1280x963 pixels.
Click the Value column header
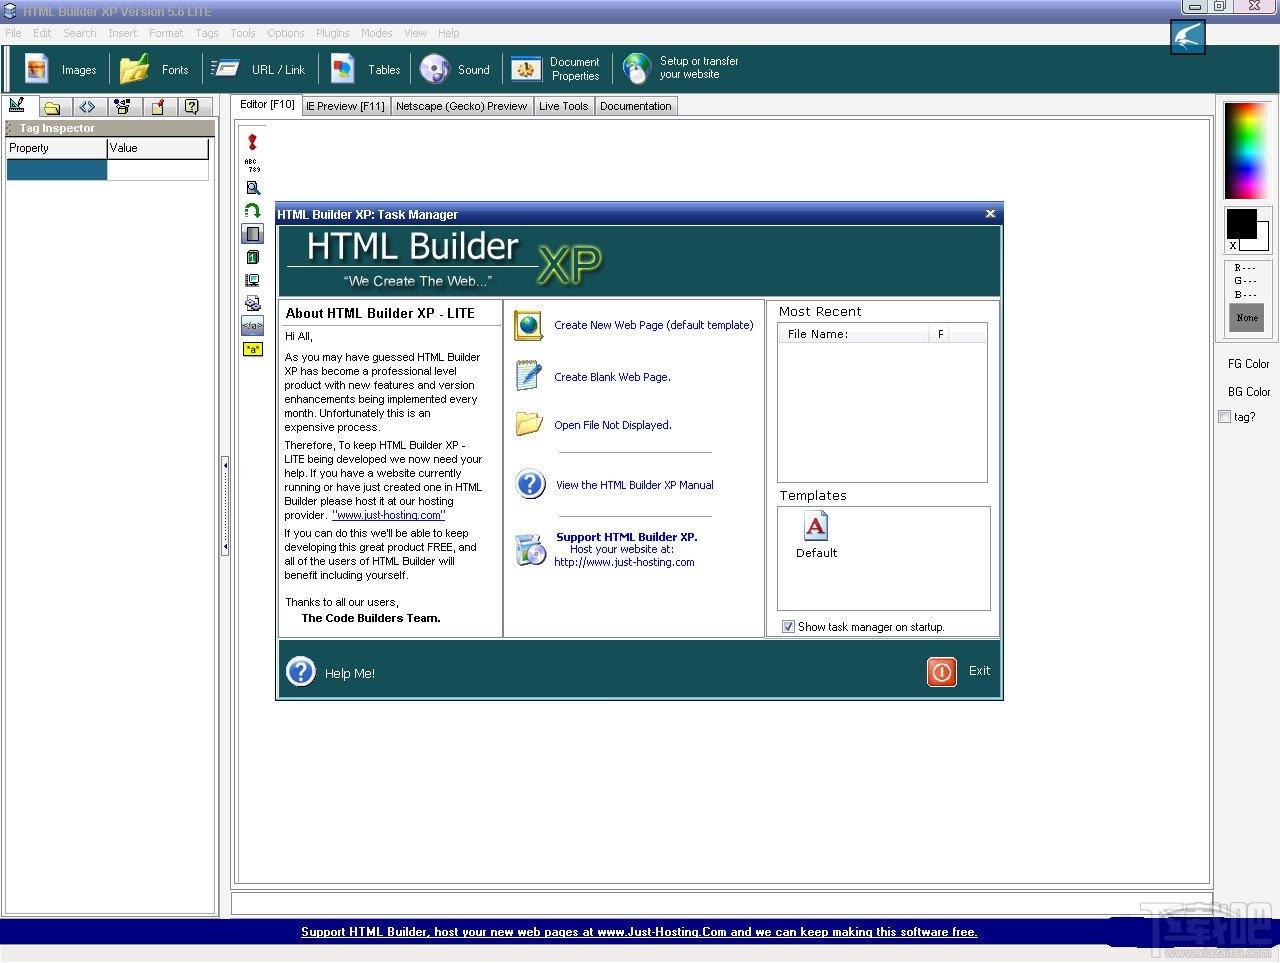[x=158, y=148]
